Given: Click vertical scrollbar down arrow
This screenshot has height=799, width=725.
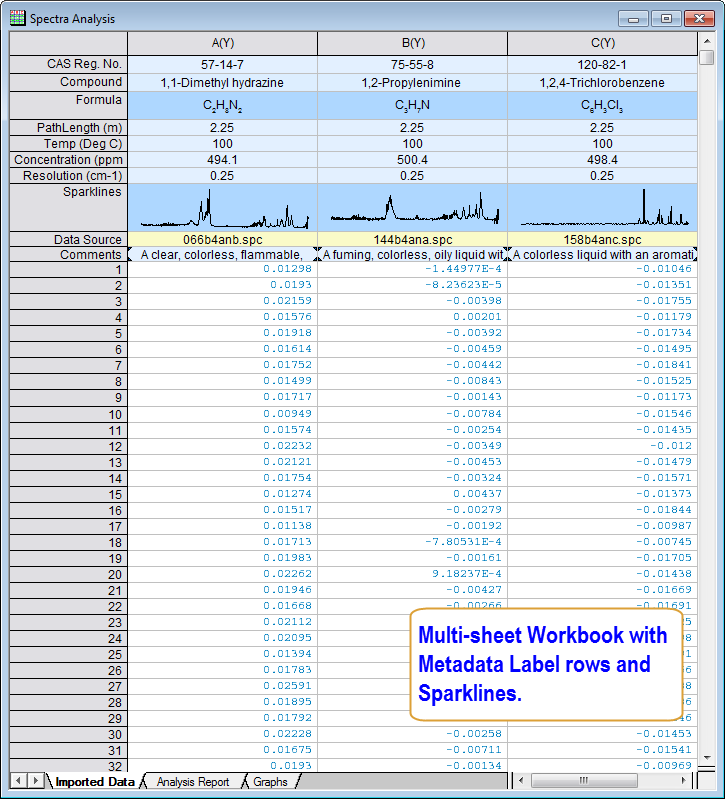Looking at the screenshot, I should pos(707,759).
